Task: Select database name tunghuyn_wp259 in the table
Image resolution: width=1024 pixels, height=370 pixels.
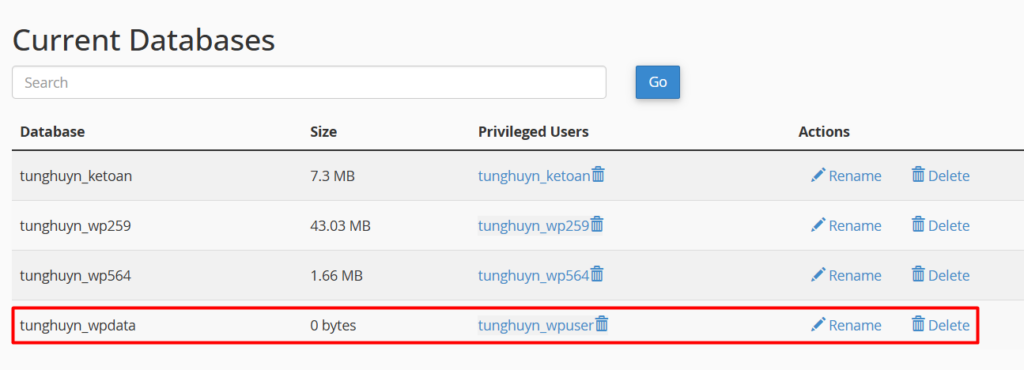Action: pyautogui.click(x=75, y=225)
